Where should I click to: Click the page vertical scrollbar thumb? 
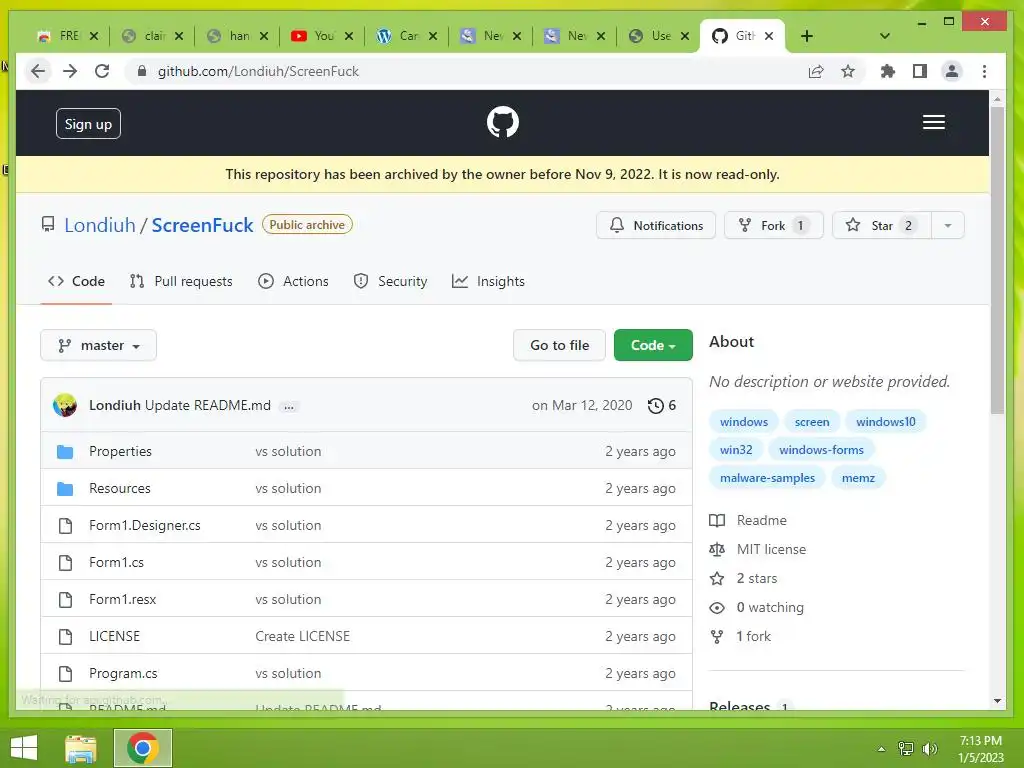pos(997,260)
